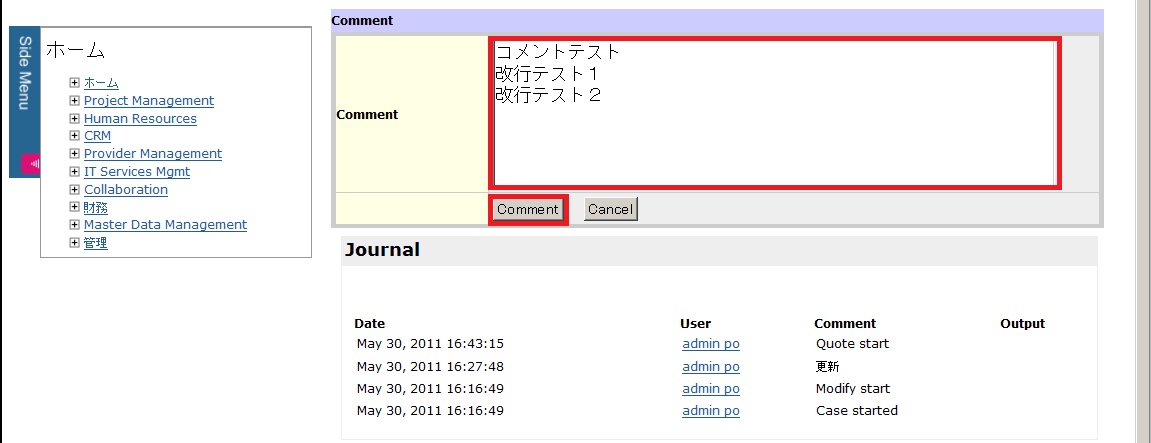Expand the 財務 tree node
The image size is (1151, 443).
(74, 206)
